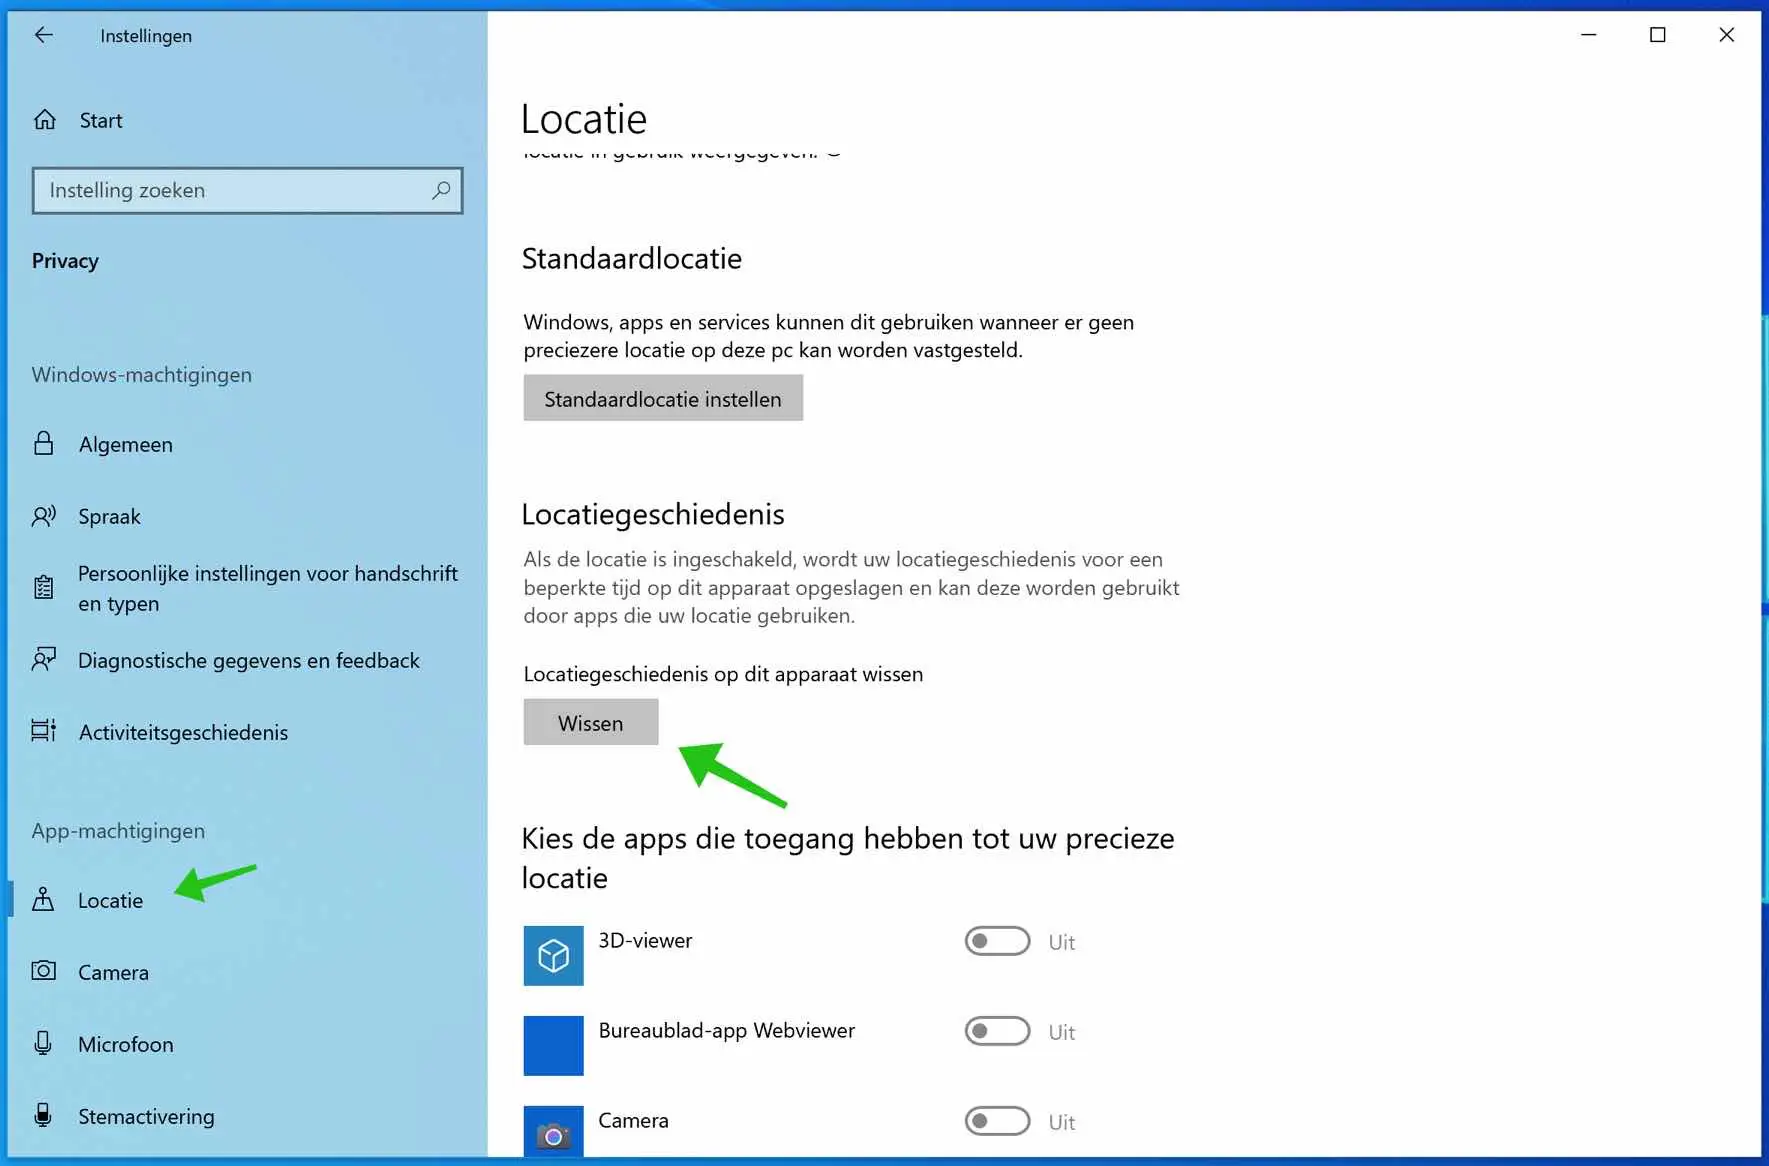This screenshot has height=1166, width=1769.
Task: Click the 3D-viewer app icon
Action: tap(553, 956)
